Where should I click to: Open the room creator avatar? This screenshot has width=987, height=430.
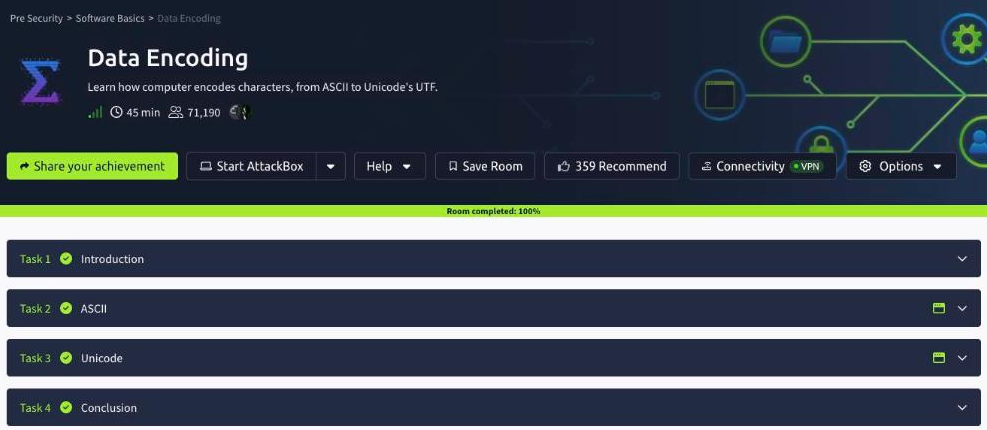(x=240, y=112)
